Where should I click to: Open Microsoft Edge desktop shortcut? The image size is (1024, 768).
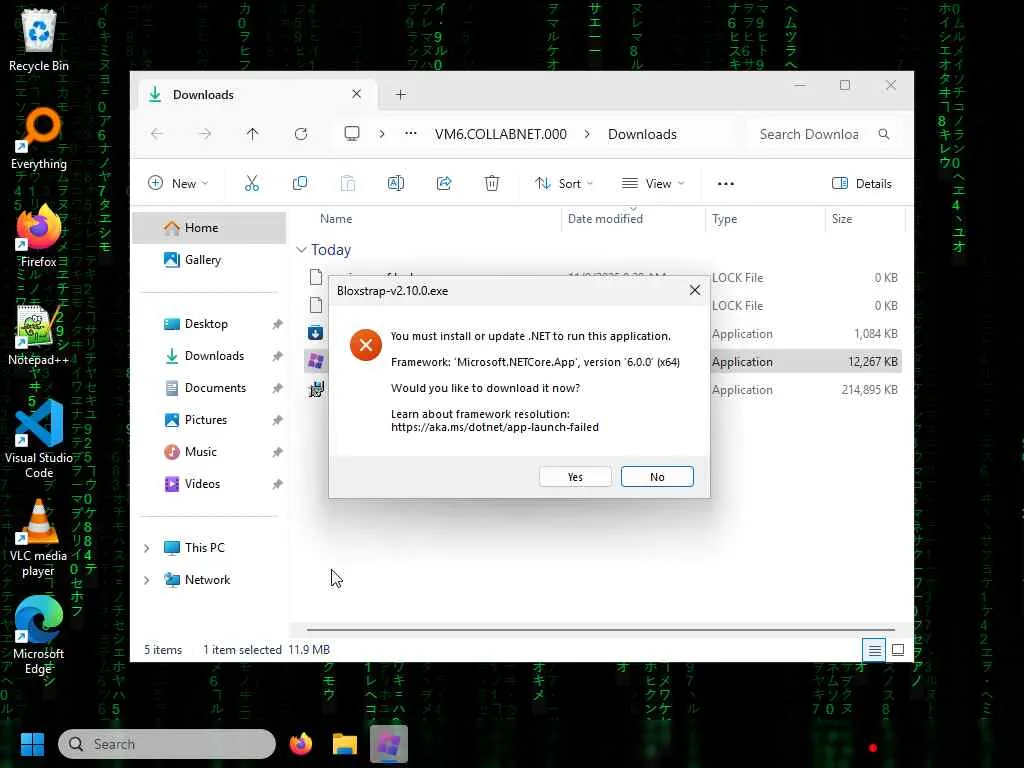[x=39, y=635]
